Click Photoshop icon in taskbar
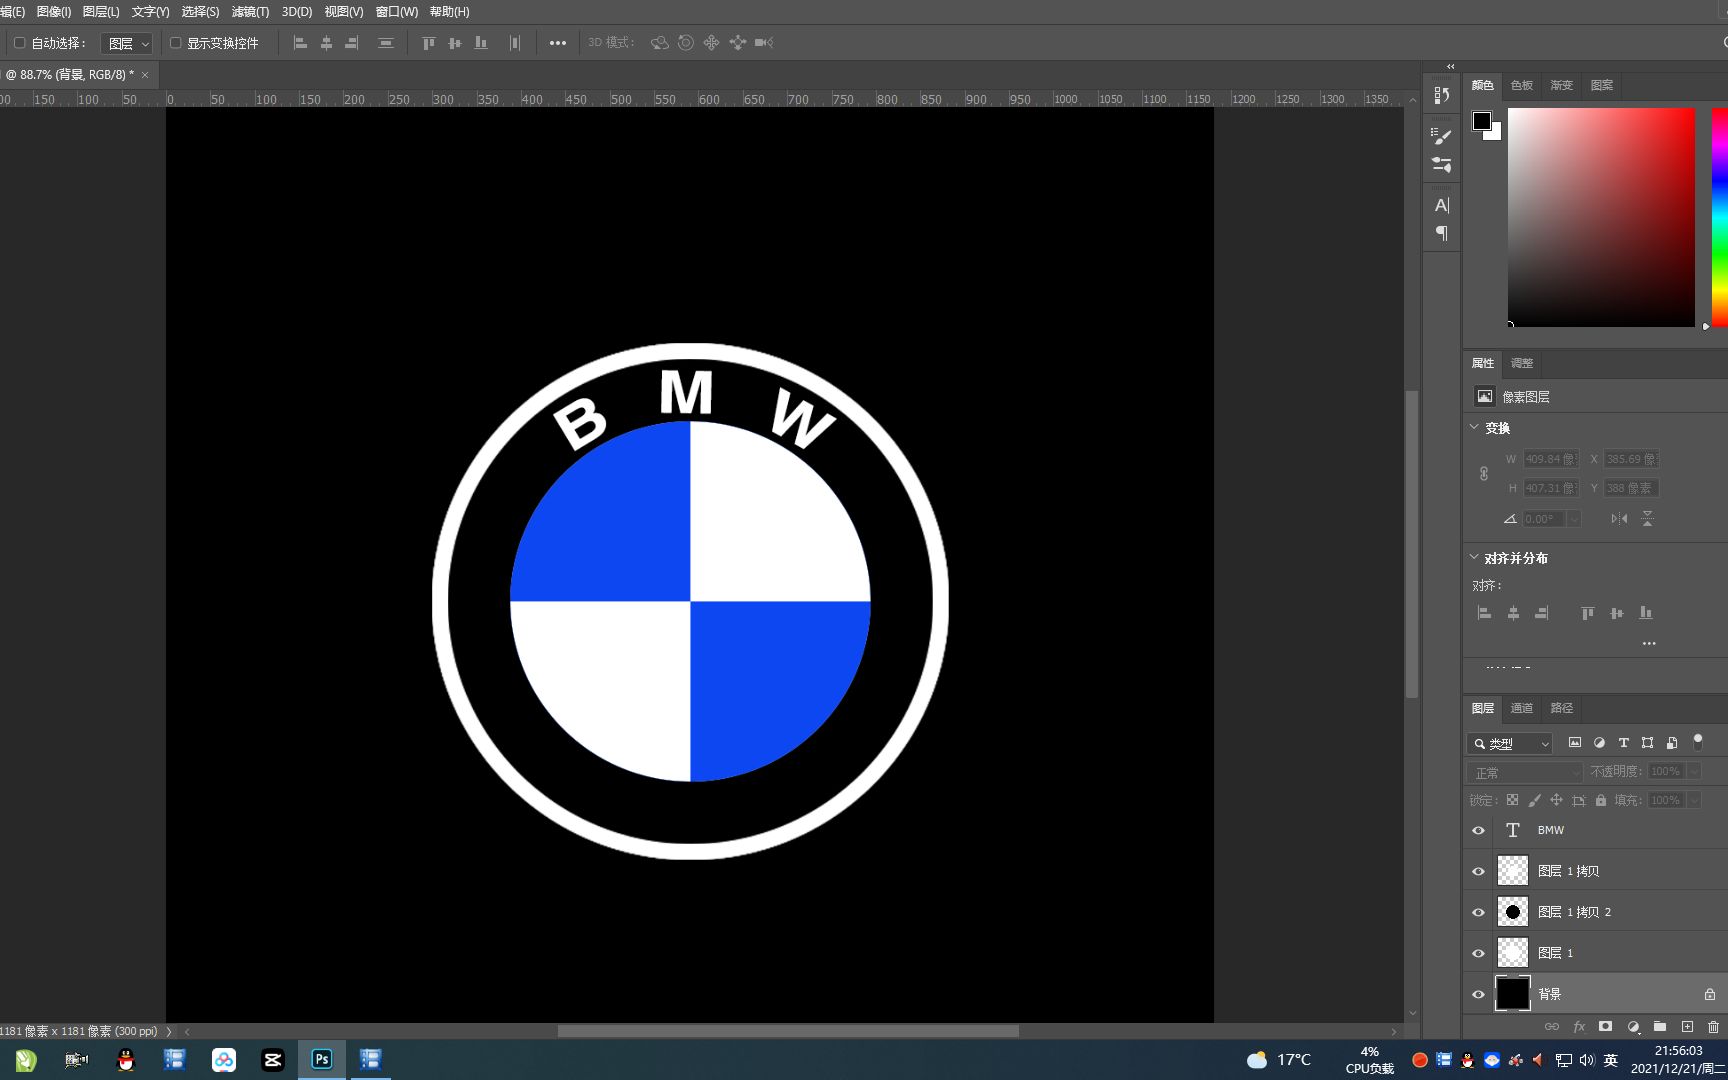Screen dimensions: 1728x1080 tap(322, 1060)
